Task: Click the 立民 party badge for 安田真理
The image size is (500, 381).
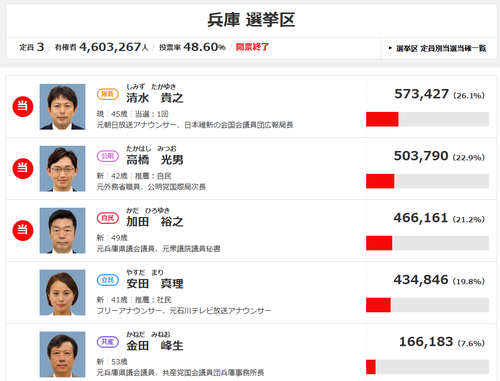Action: point(108,280)
